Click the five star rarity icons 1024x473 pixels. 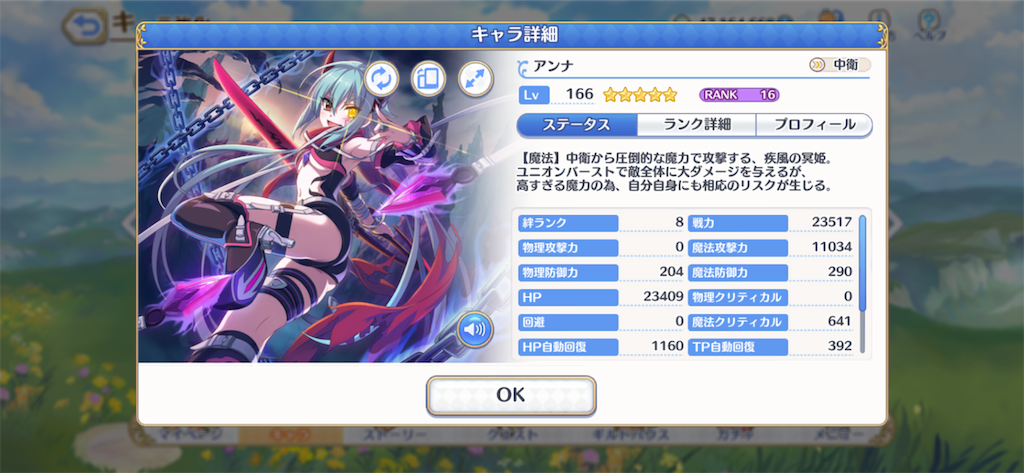pos(640,95)
